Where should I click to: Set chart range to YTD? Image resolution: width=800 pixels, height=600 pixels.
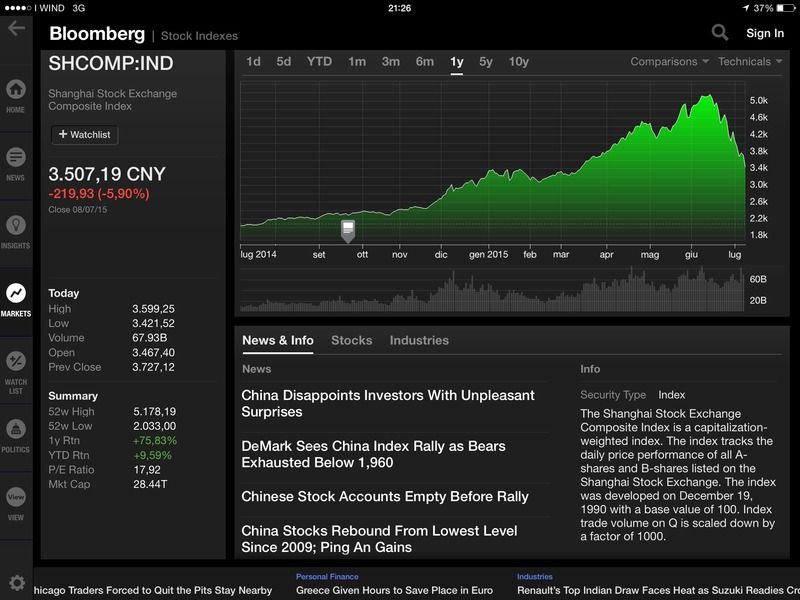tap(319, 62)
